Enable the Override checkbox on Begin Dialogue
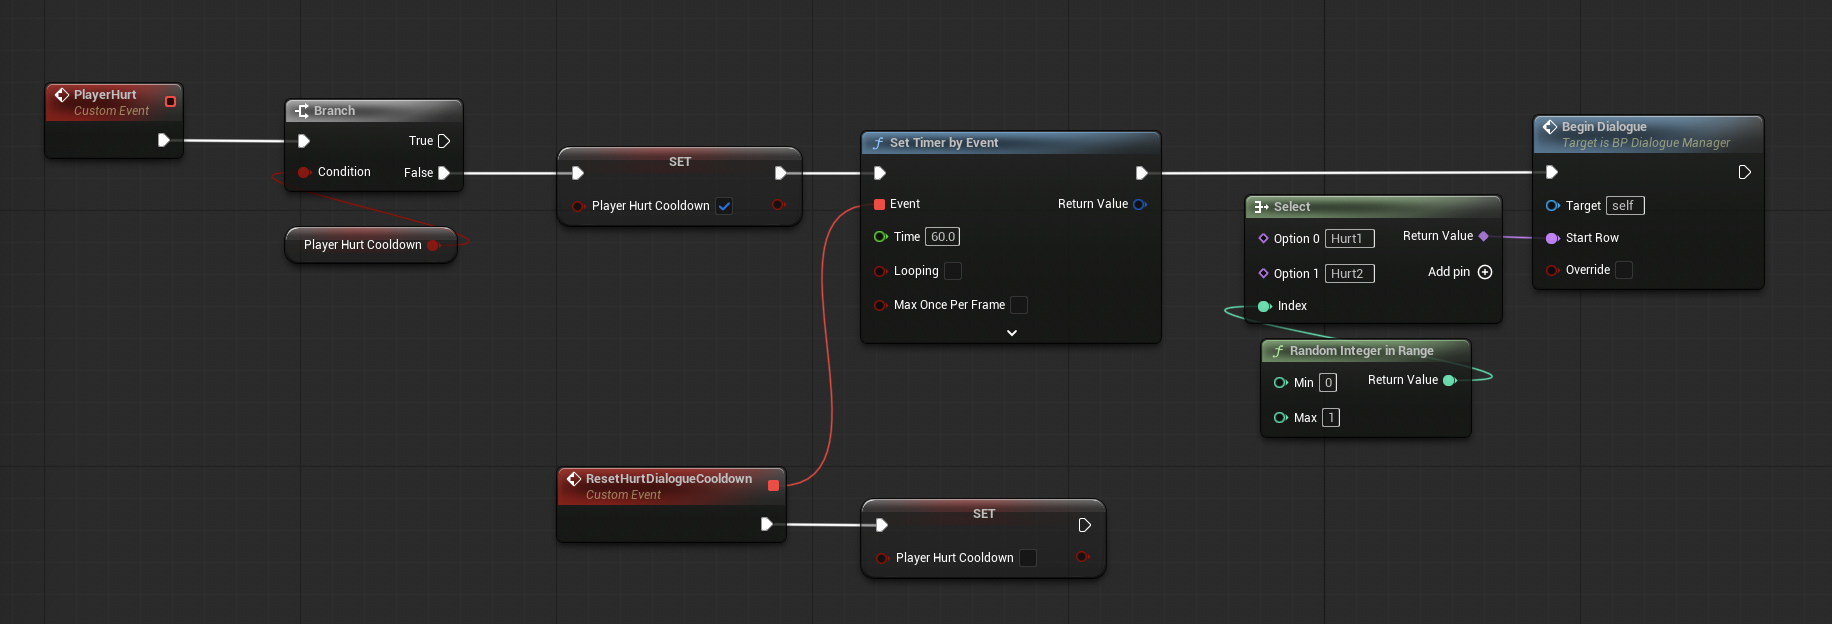 (x=1624, y=270)
